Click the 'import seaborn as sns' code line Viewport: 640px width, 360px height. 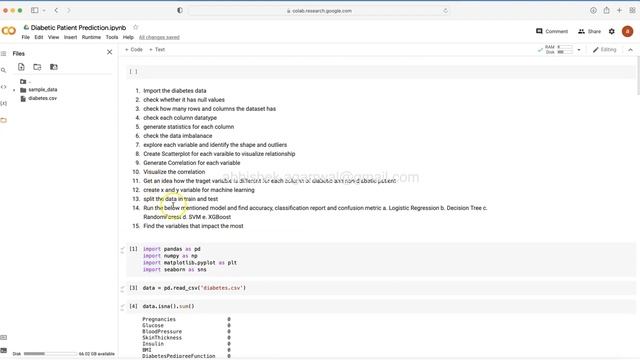174,269
